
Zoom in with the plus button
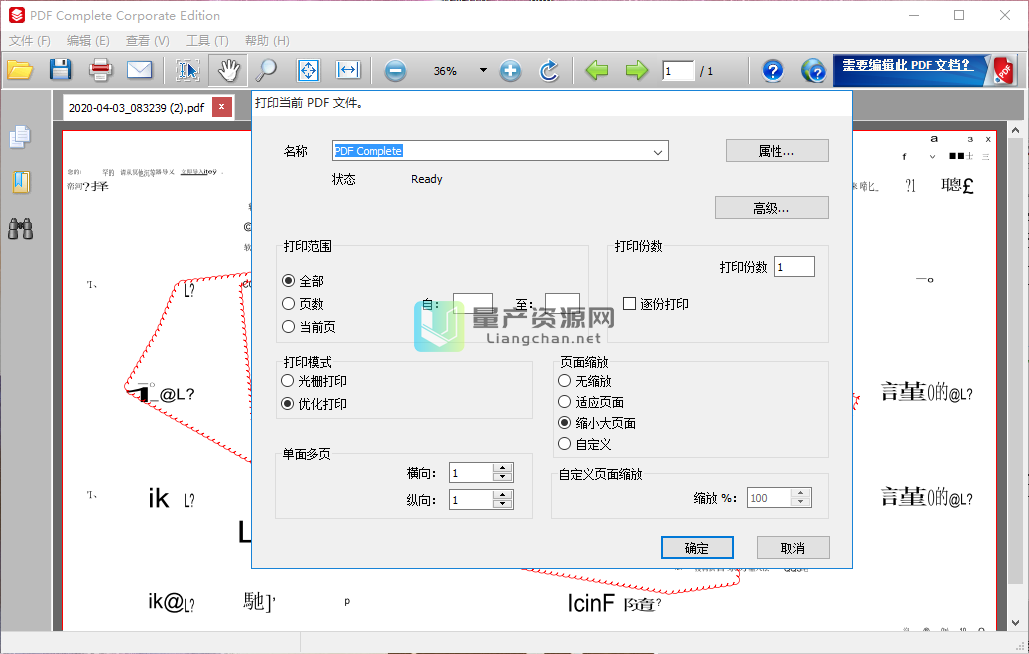(510, 70)
